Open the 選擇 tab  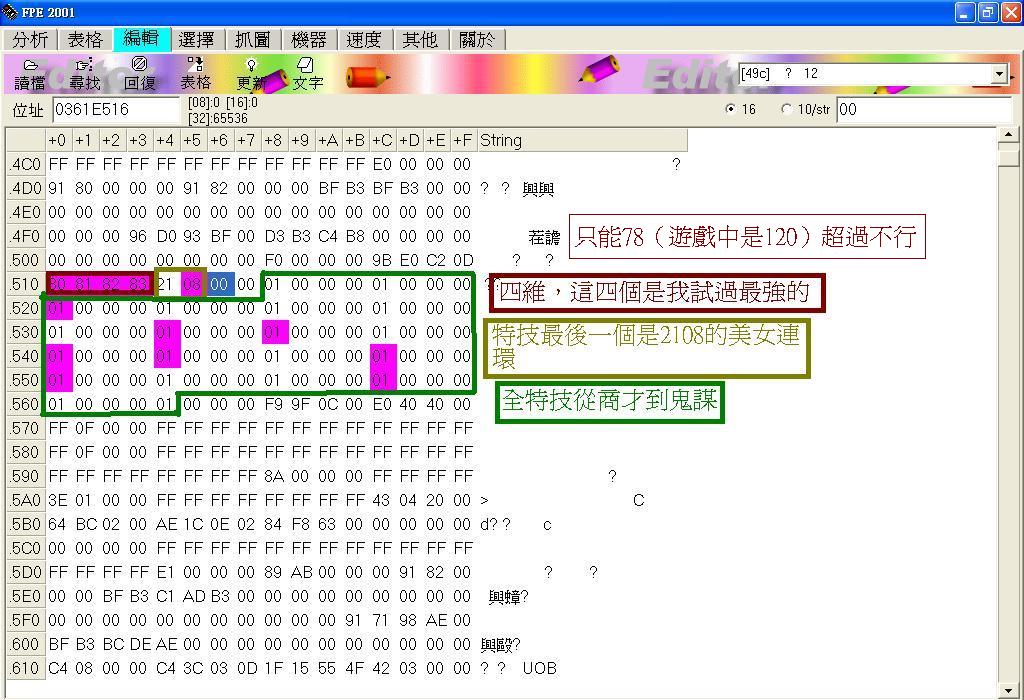click(x=196, y=40)
